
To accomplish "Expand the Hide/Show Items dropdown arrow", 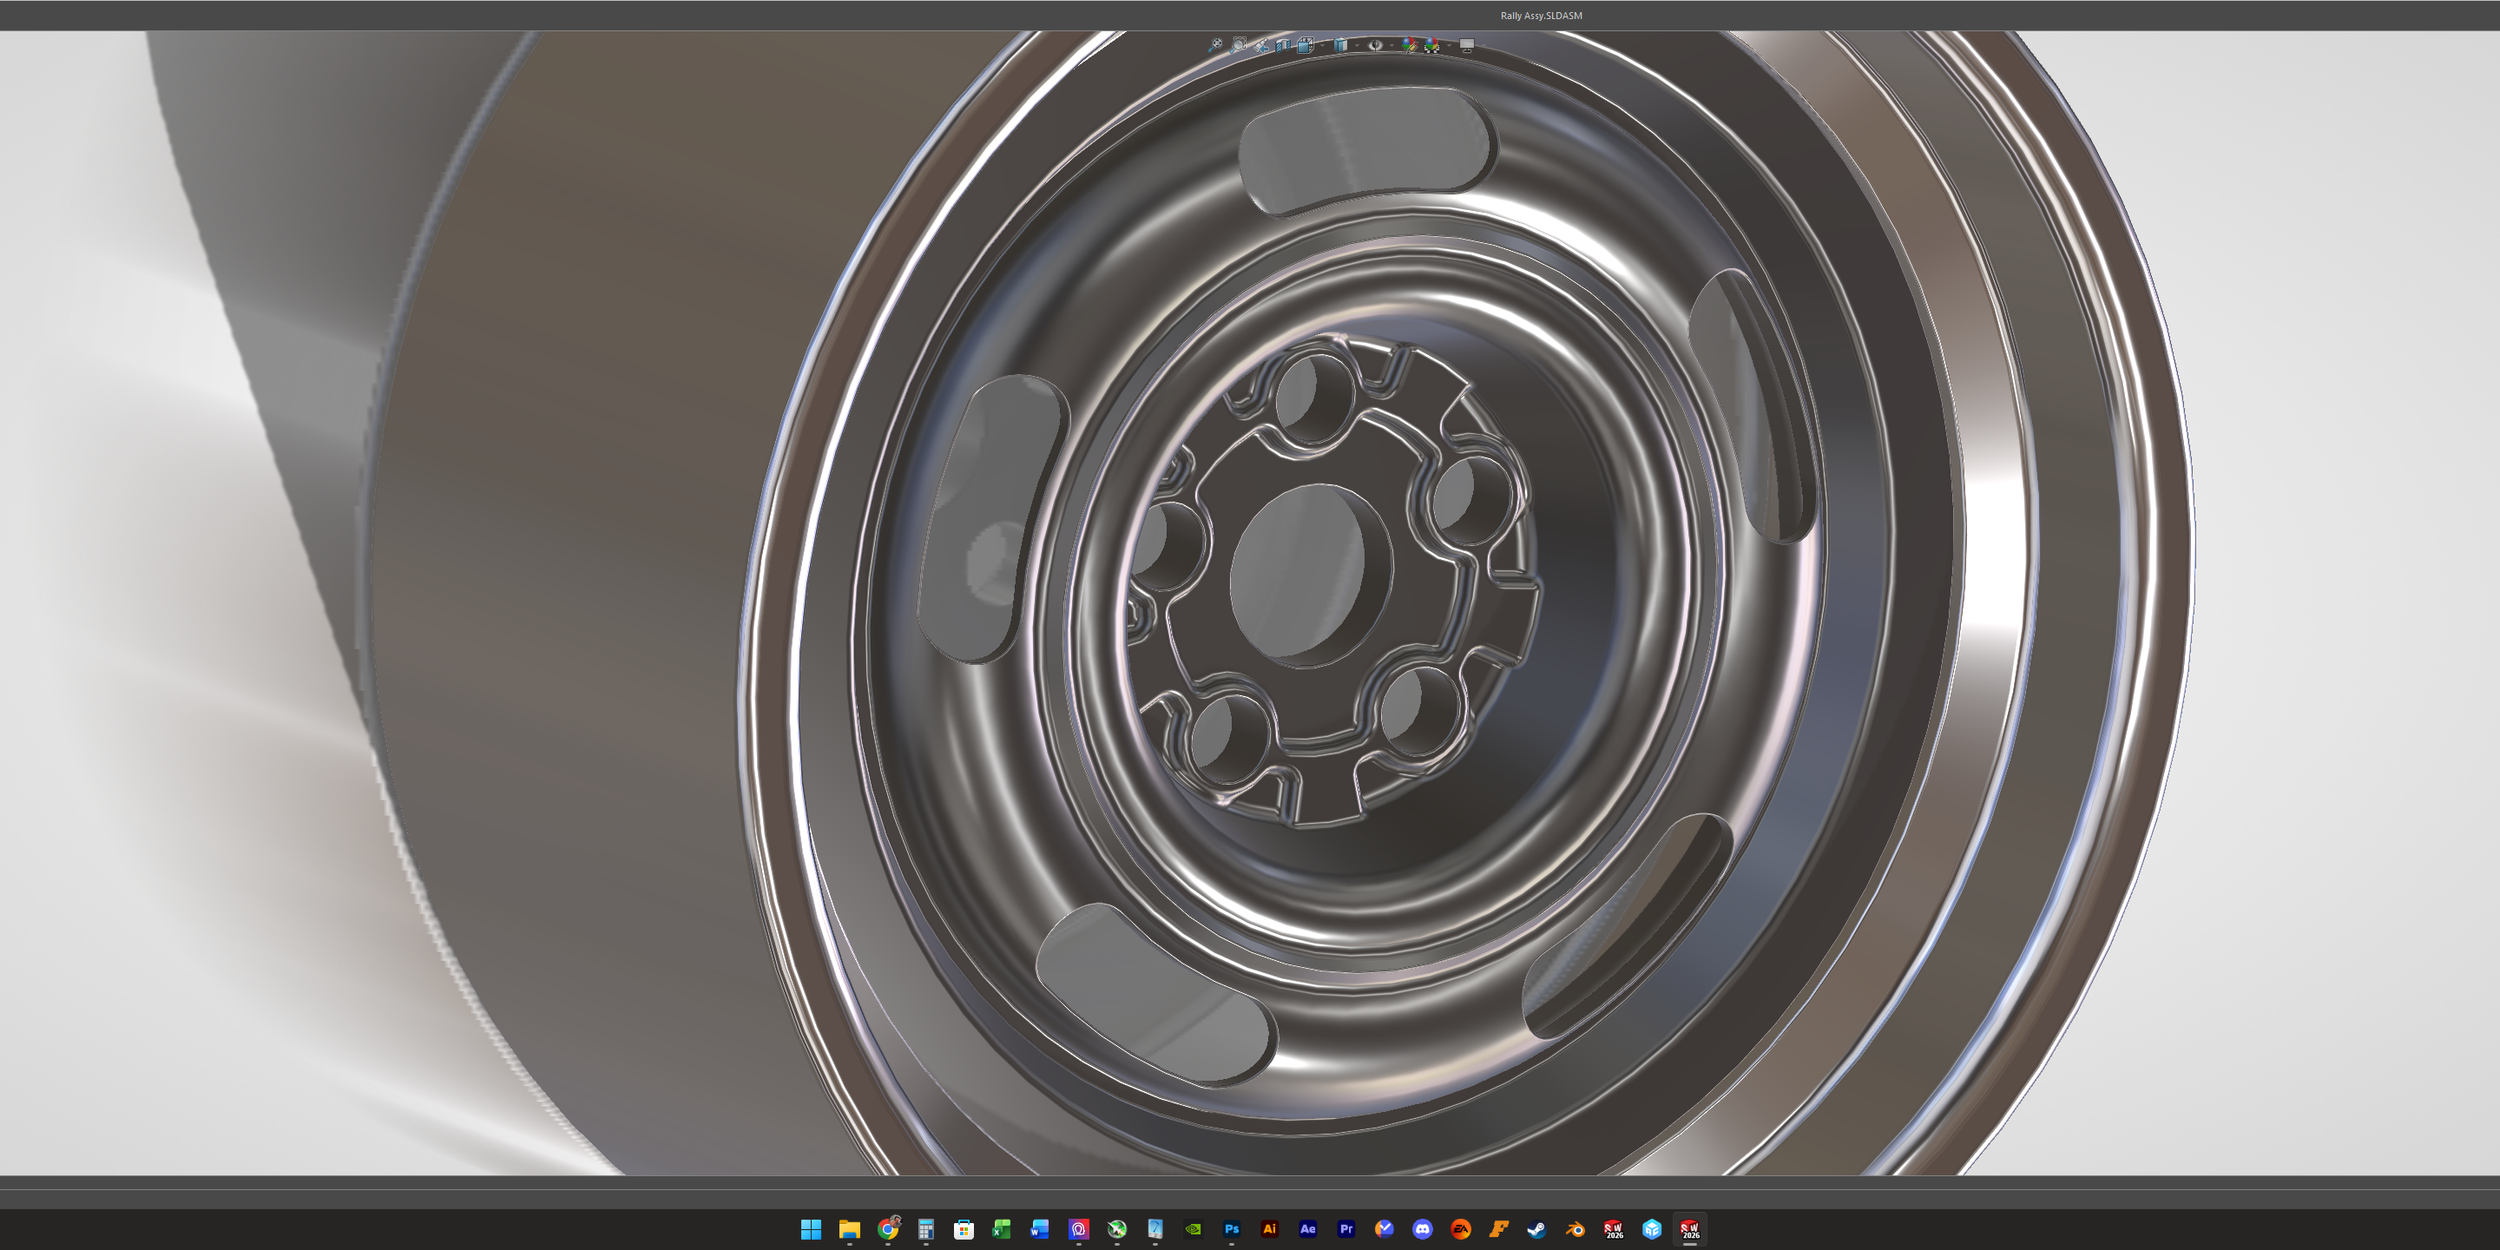I will (1392, 45).
